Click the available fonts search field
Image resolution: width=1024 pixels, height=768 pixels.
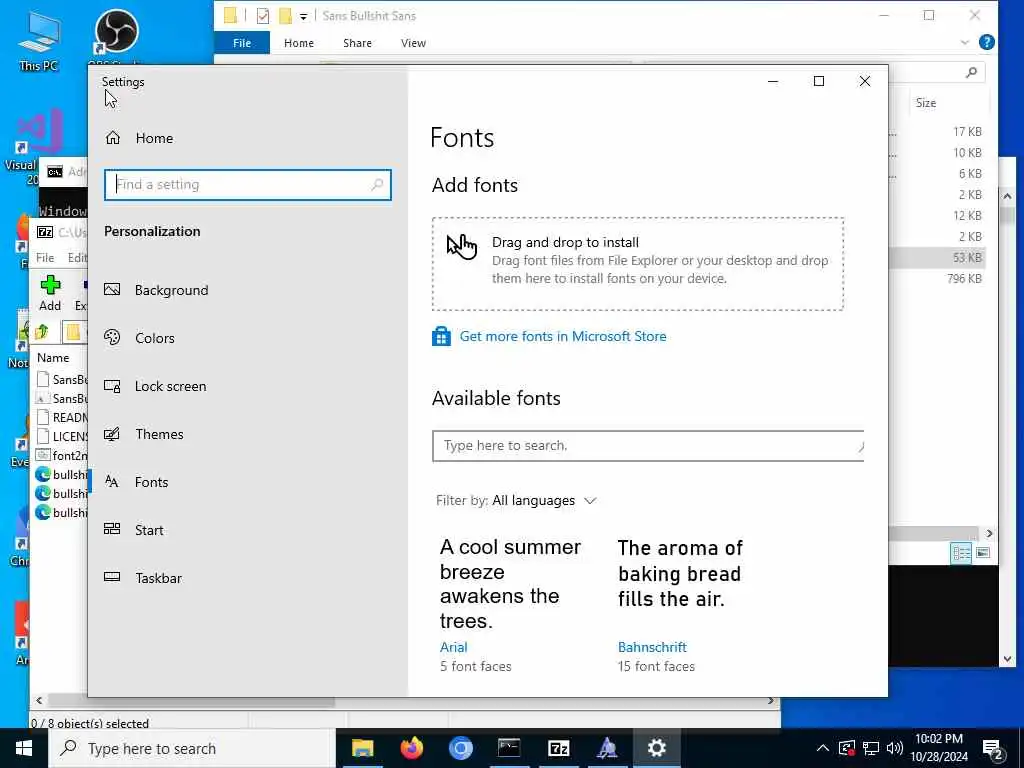[647, 445]
